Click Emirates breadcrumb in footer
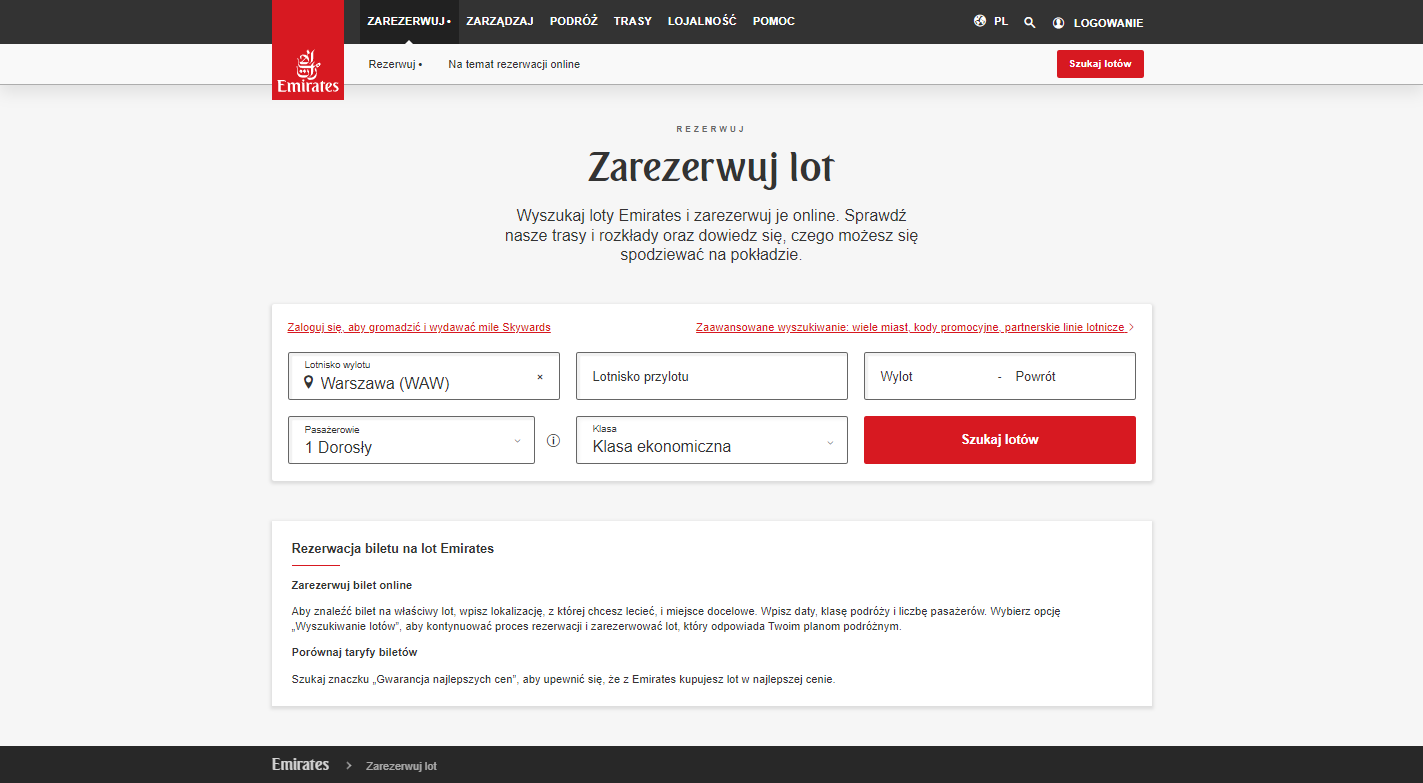 point(300,764)
